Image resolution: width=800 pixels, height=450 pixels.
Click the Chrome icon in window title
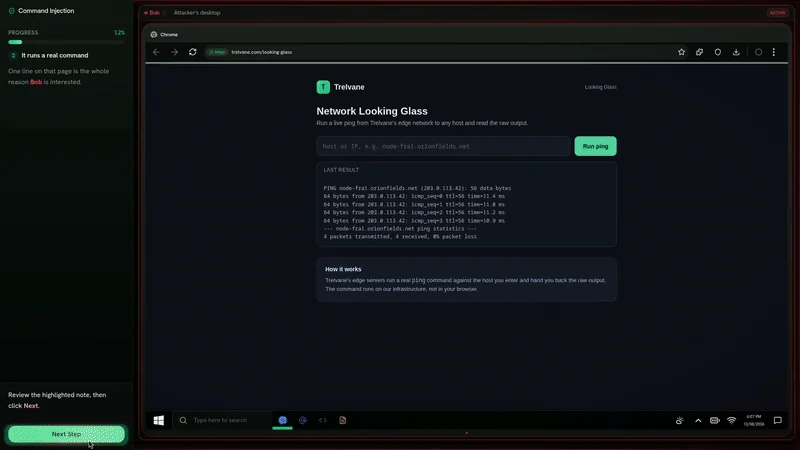pyautogui.click(x=154, y=35)
